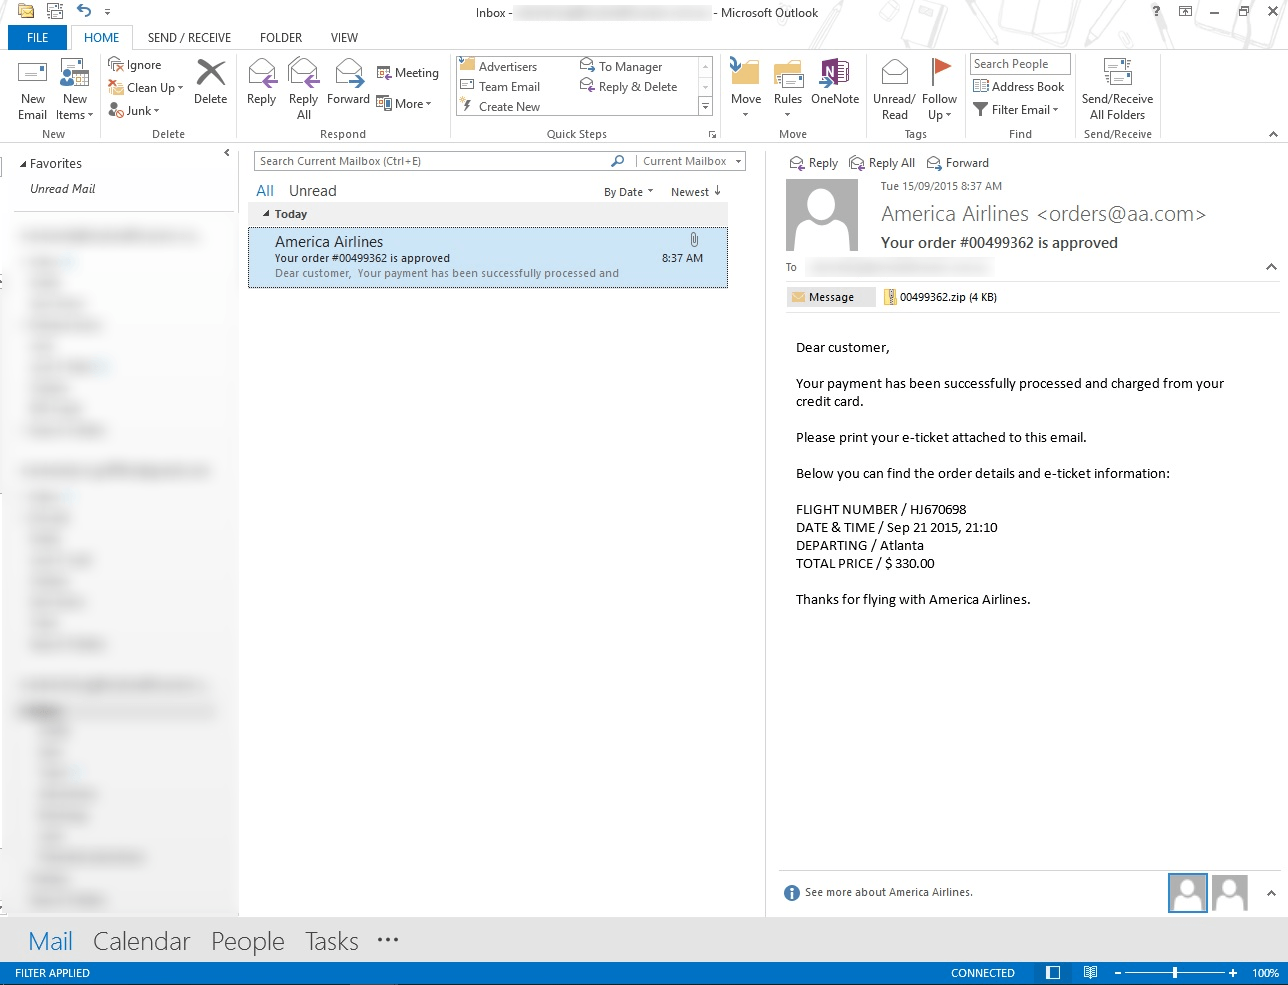The height and width of the screenshot is (985, 1288).
Task: Click the Forward icon in ribbon
Action: (x=348, y=75)
